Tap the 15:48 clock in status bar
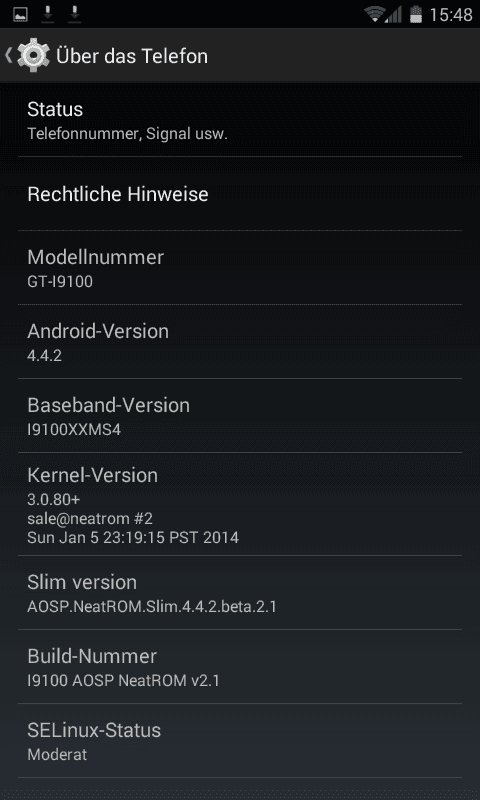Viewport: 480px width, 800px height. 450,14
